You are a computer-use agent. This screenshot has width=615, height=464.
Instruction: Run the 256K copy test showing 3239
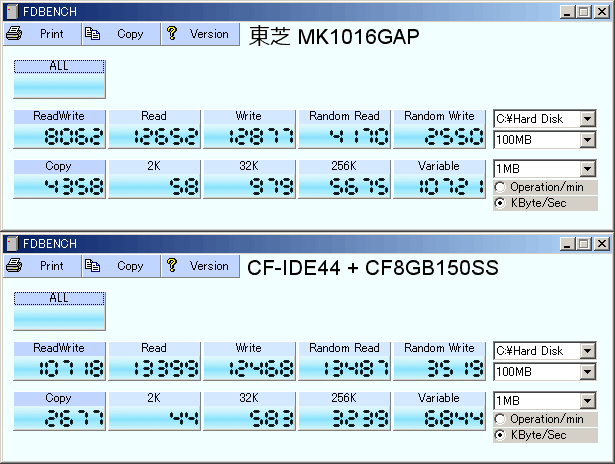click(x=344, y=411)
